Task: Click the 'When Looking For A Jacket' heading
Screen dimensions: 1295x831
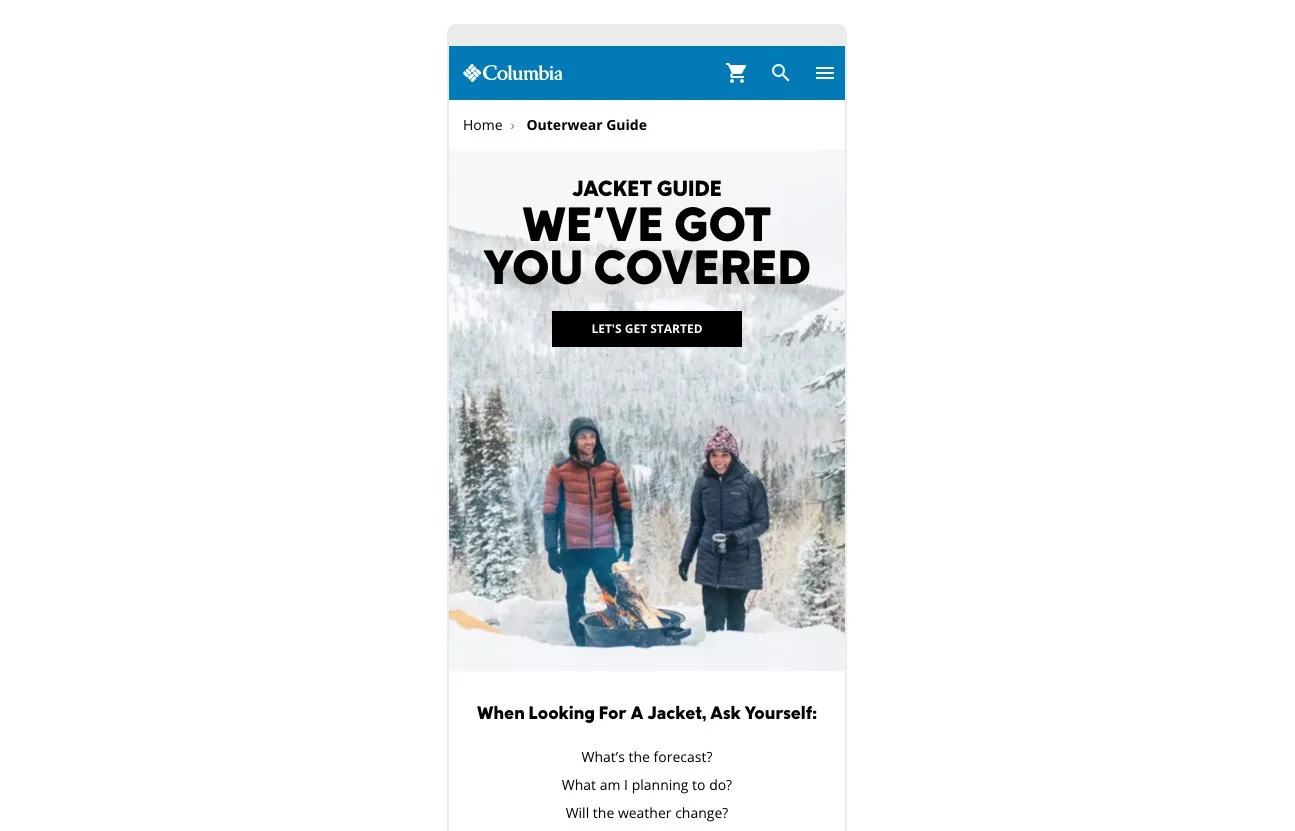Action: tap(647, 713)
